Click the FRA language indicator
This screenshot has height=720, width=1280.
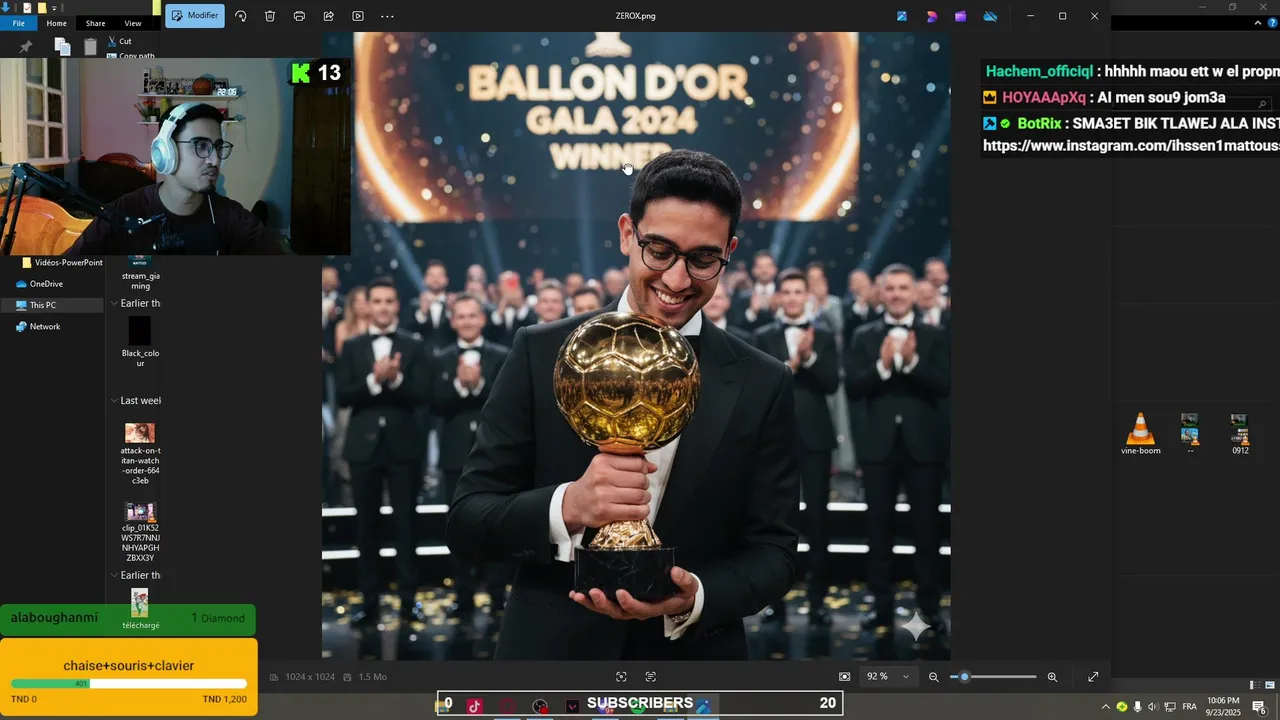(1189, 707)
